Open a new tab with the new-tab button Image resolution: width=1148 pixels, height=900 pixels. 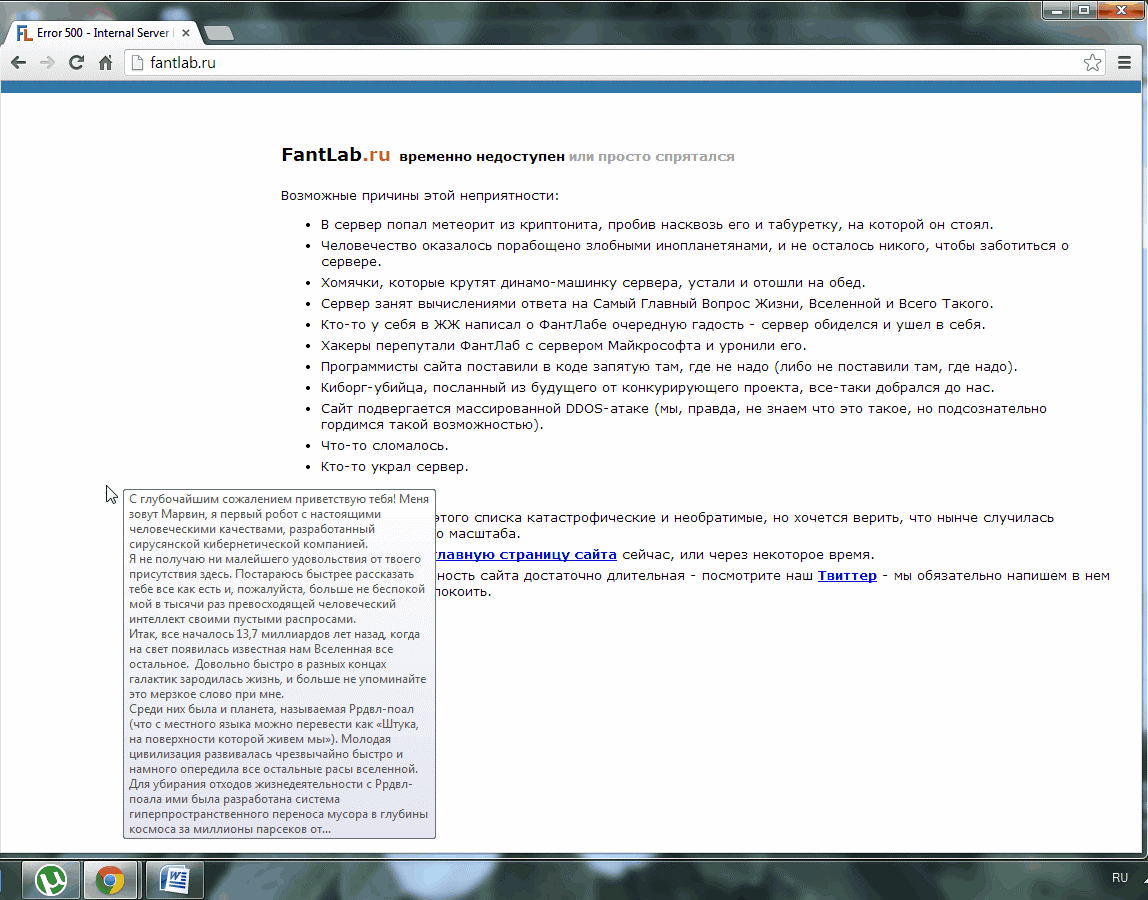pos(218,33)
